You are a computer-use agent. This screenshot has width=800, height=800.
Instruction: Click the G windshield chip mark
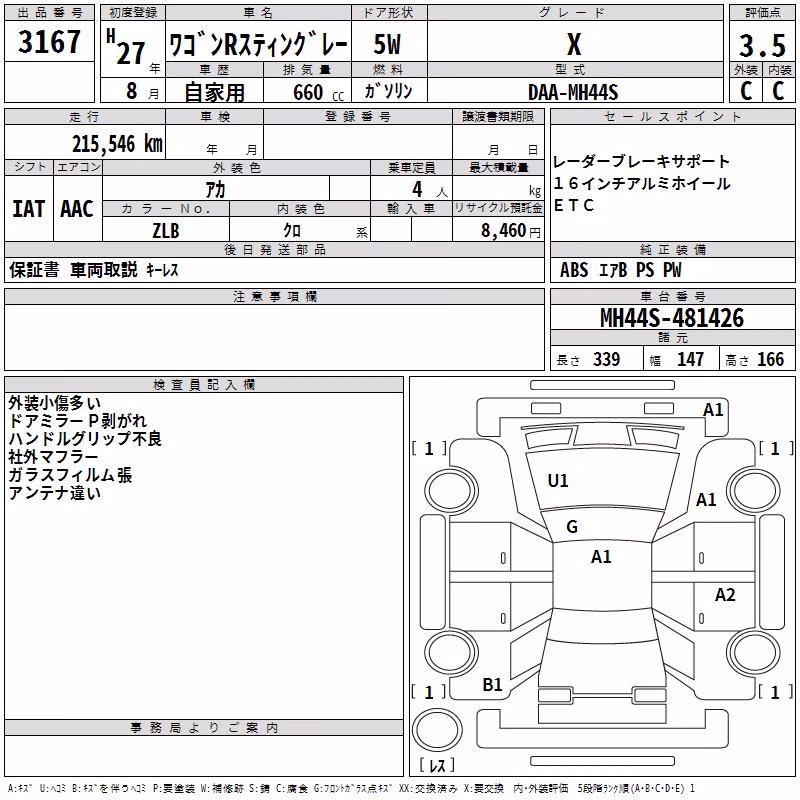point(572,527)
